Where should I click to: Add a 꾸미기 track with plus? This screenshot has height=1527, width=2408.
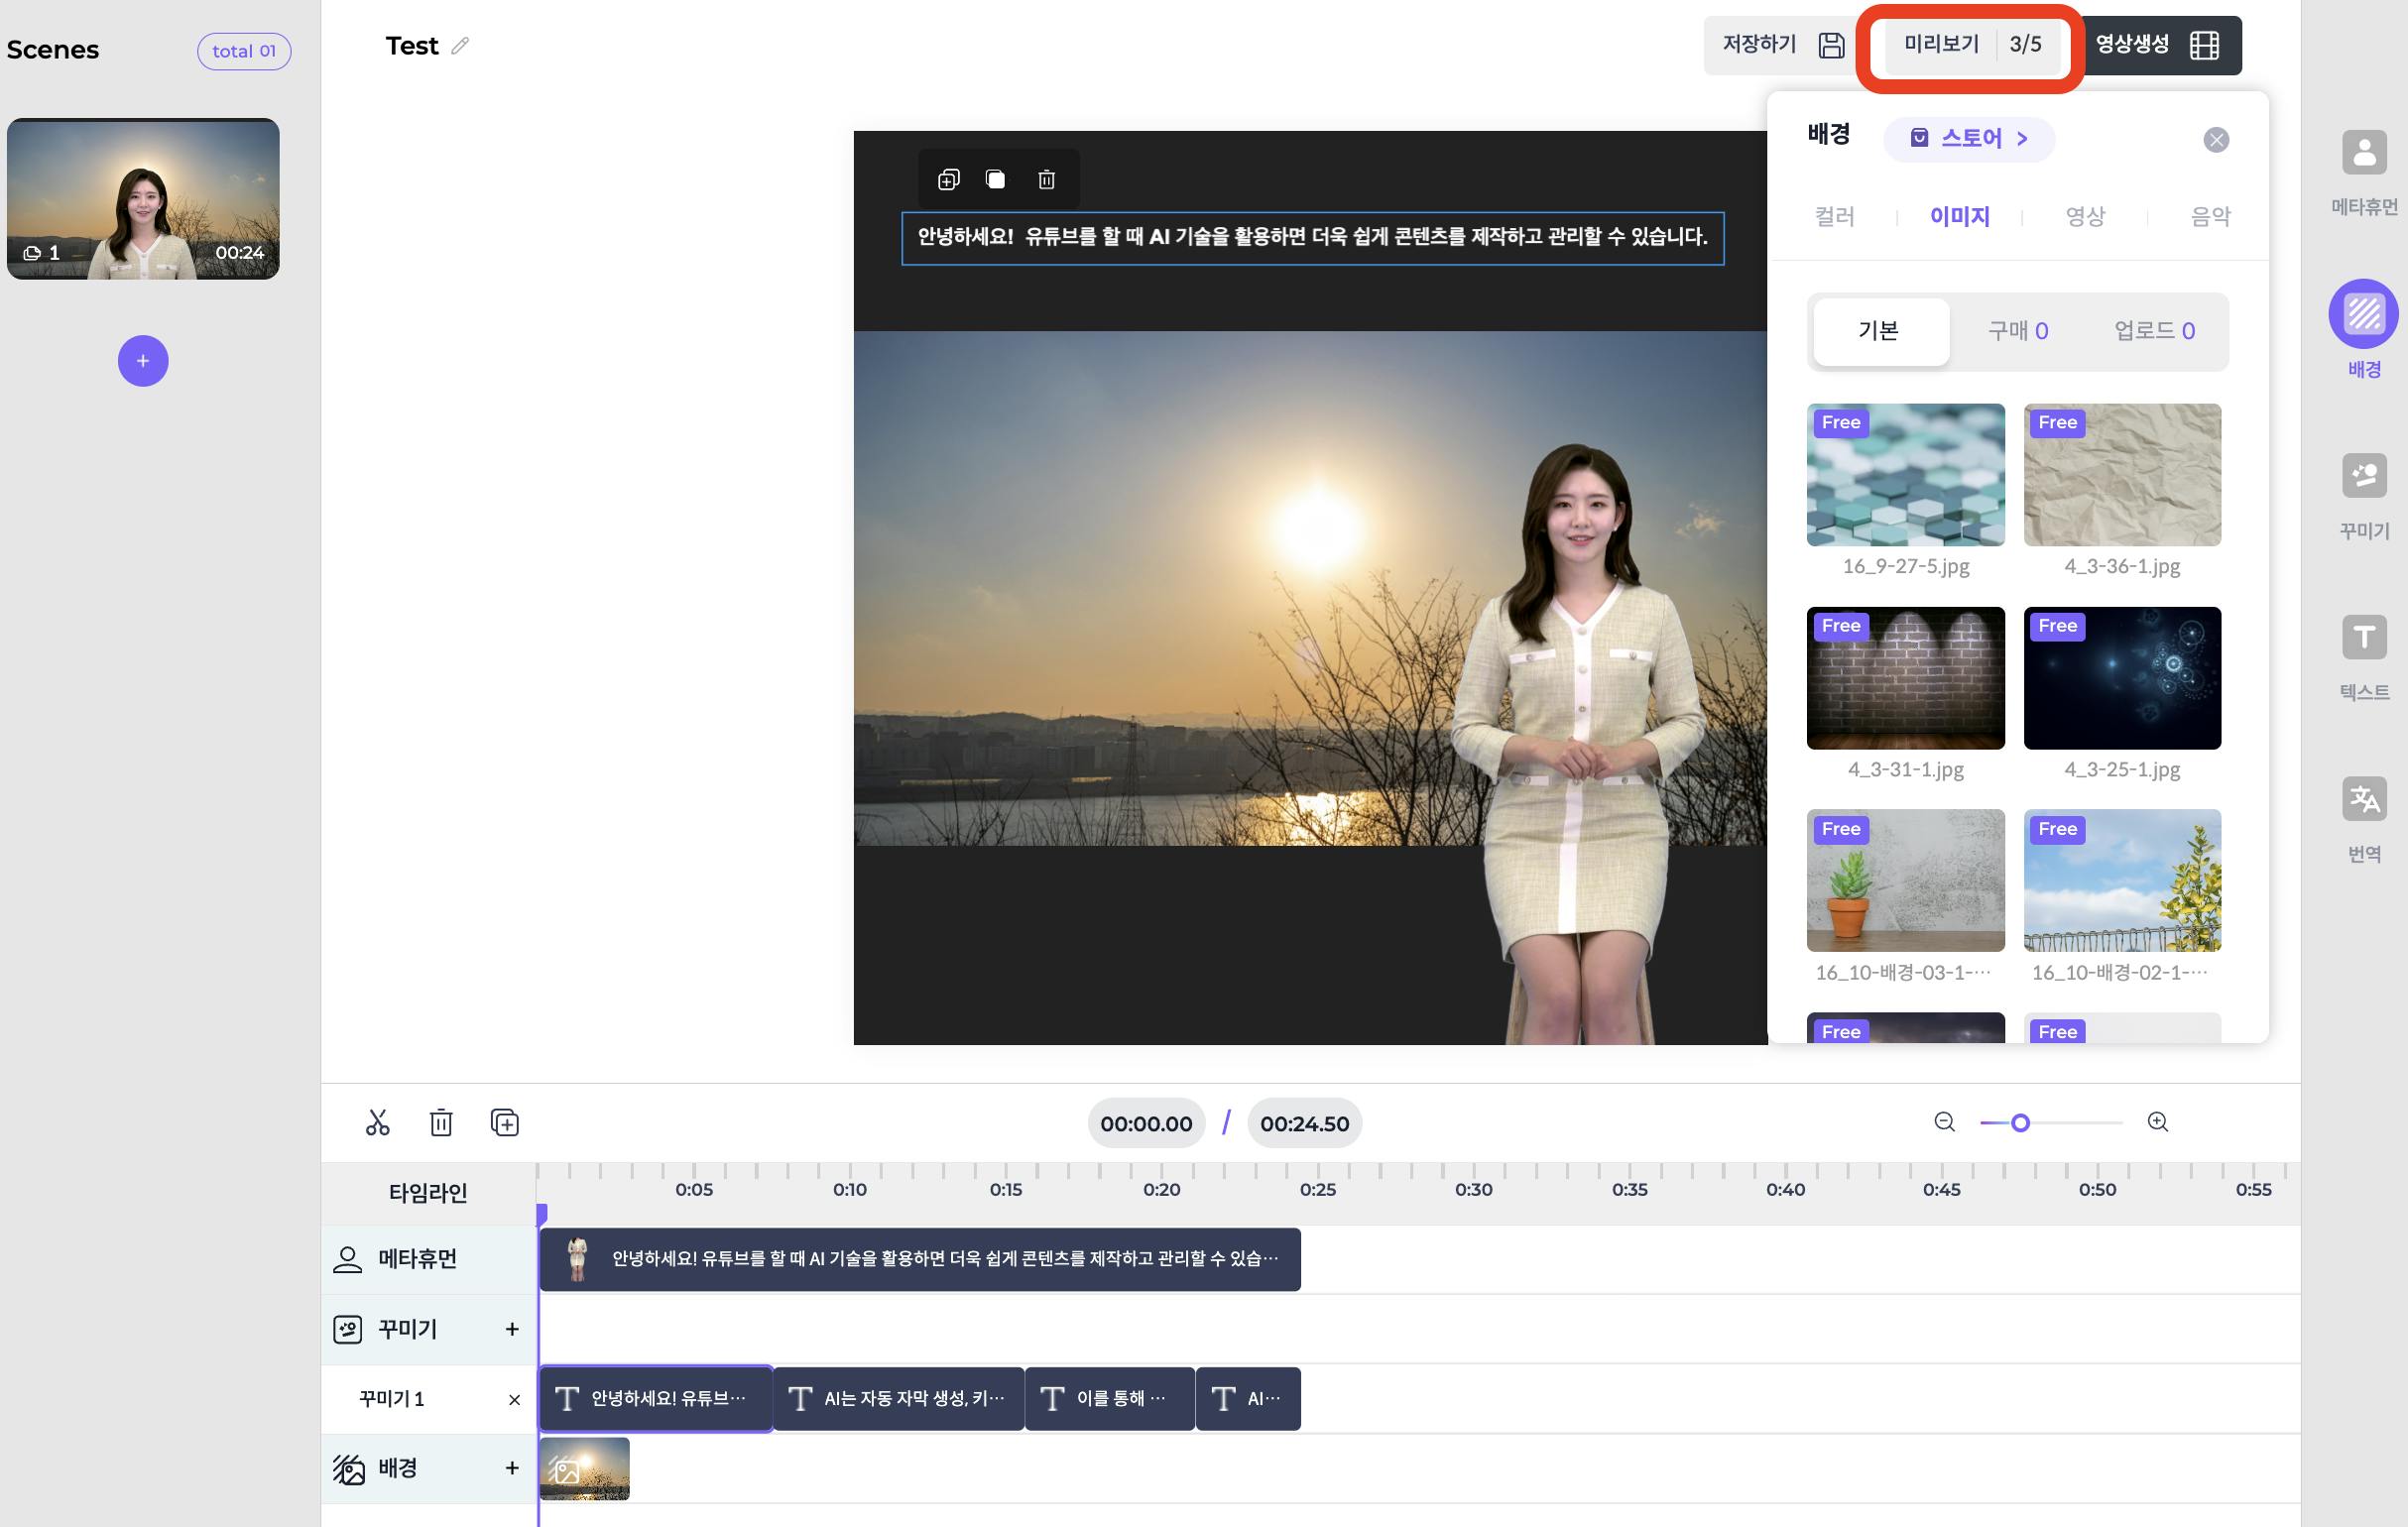pos(512,1329)
